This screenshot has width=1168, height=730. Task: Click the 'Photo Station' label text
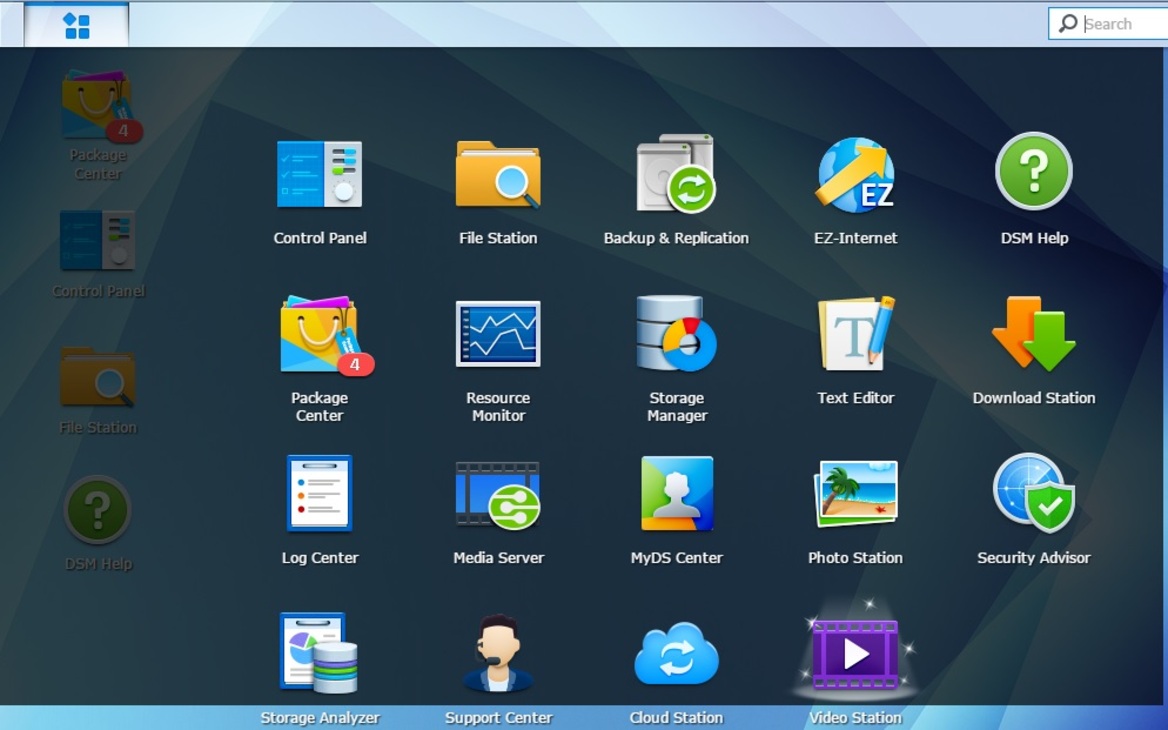[855, 558]
